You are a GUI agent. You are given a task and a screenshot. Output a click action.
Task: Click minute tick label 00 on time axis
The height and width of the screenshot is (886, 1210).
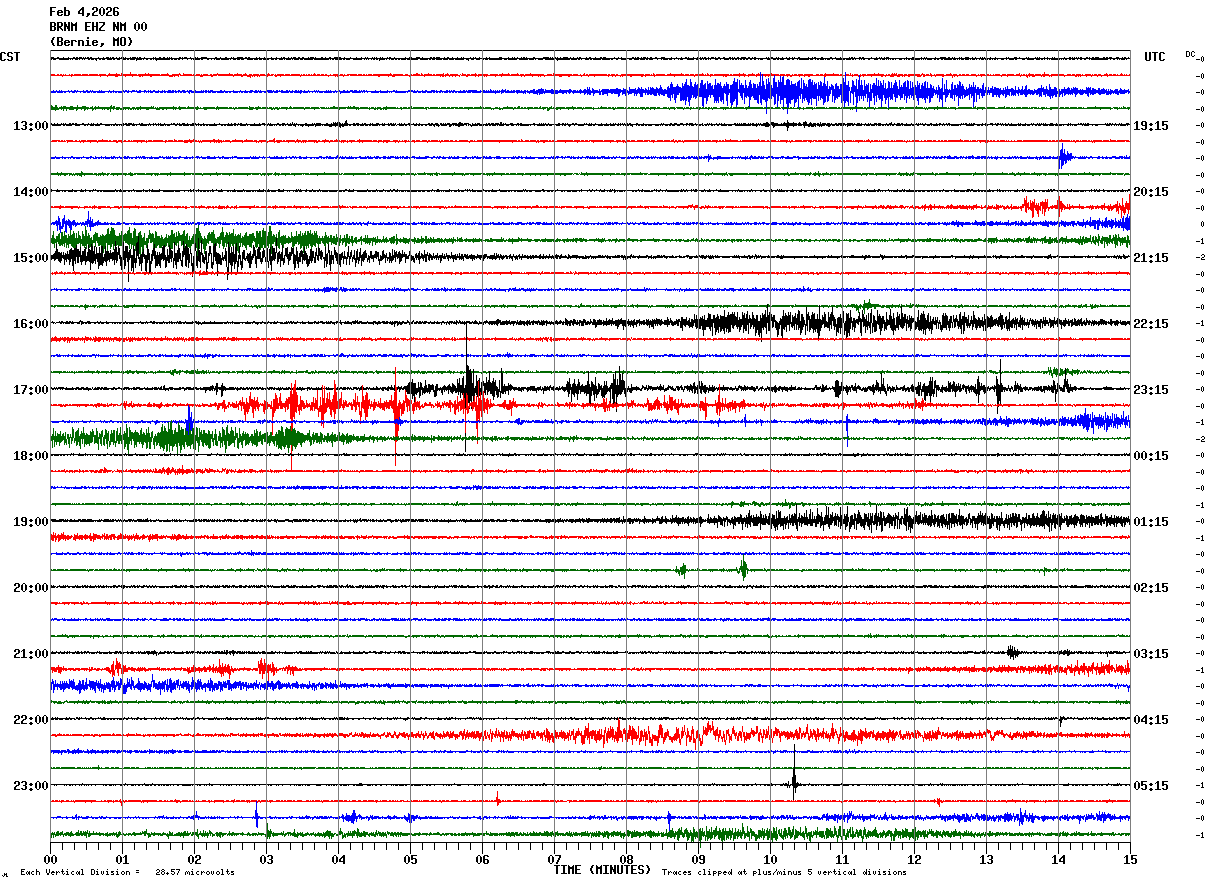click(50, 859)
